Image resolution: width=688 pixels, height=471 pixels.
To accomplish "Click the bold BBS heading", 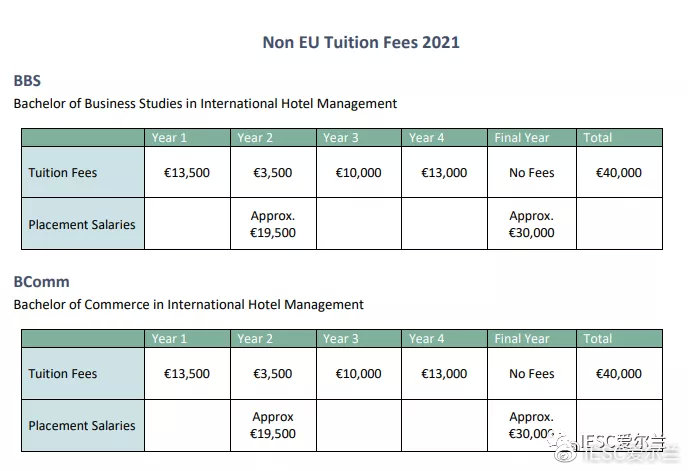I will click(x=27, y=81).
